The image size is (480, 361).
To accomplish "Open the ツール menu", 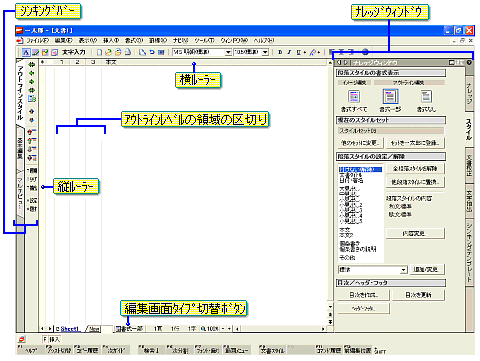I will 204,40.
